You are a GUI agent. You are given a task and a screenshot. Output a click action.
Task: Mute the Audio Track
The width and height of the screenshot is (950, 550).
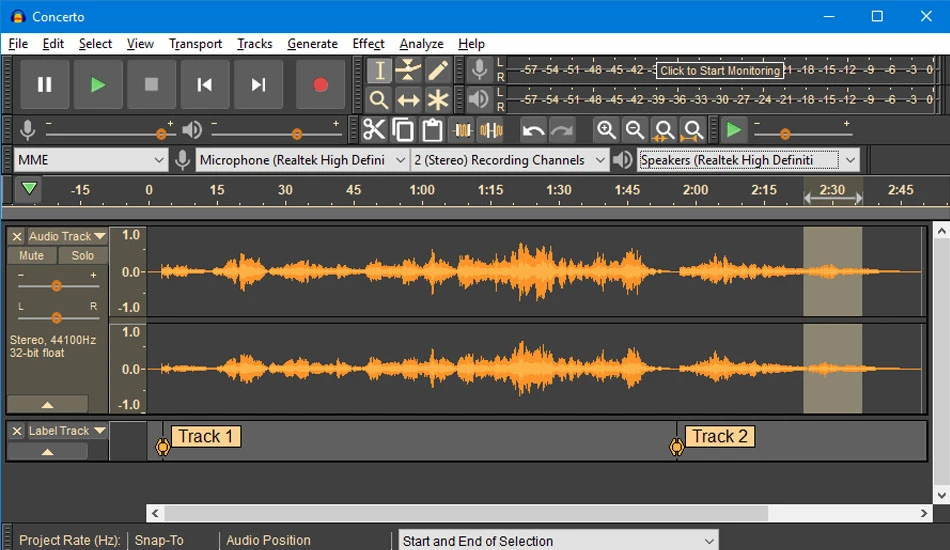point(32,256)
